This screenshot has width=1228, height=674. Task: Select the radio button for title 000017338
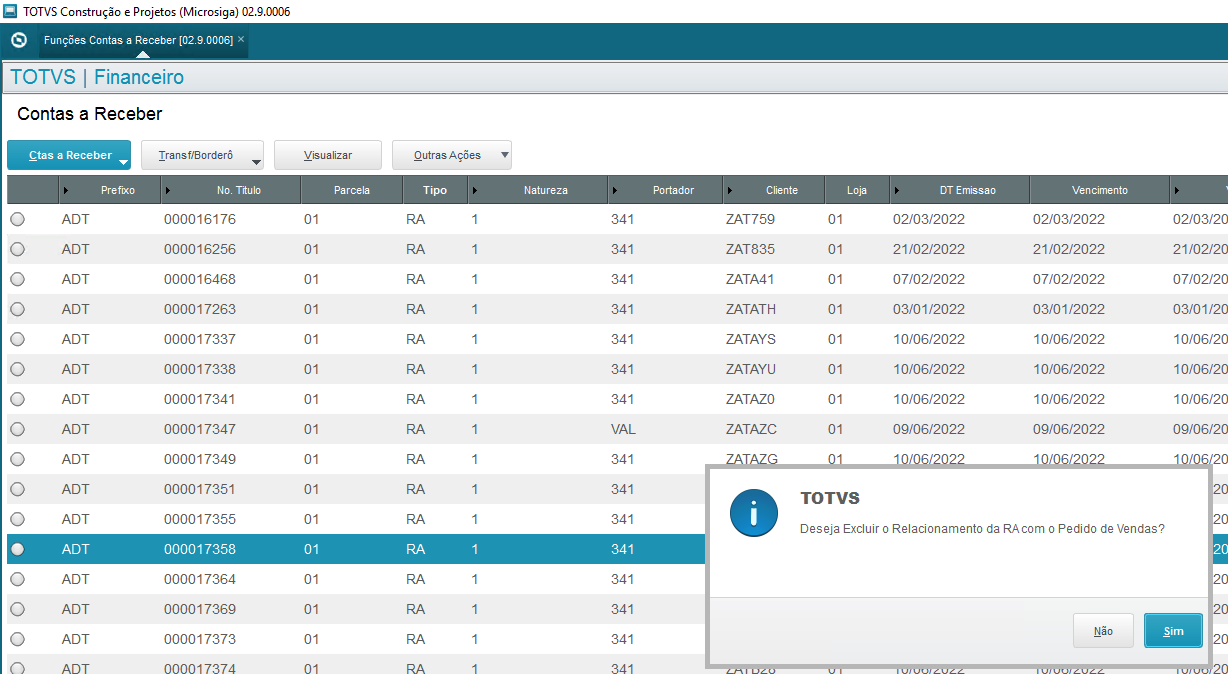click(x=18, y=369)
